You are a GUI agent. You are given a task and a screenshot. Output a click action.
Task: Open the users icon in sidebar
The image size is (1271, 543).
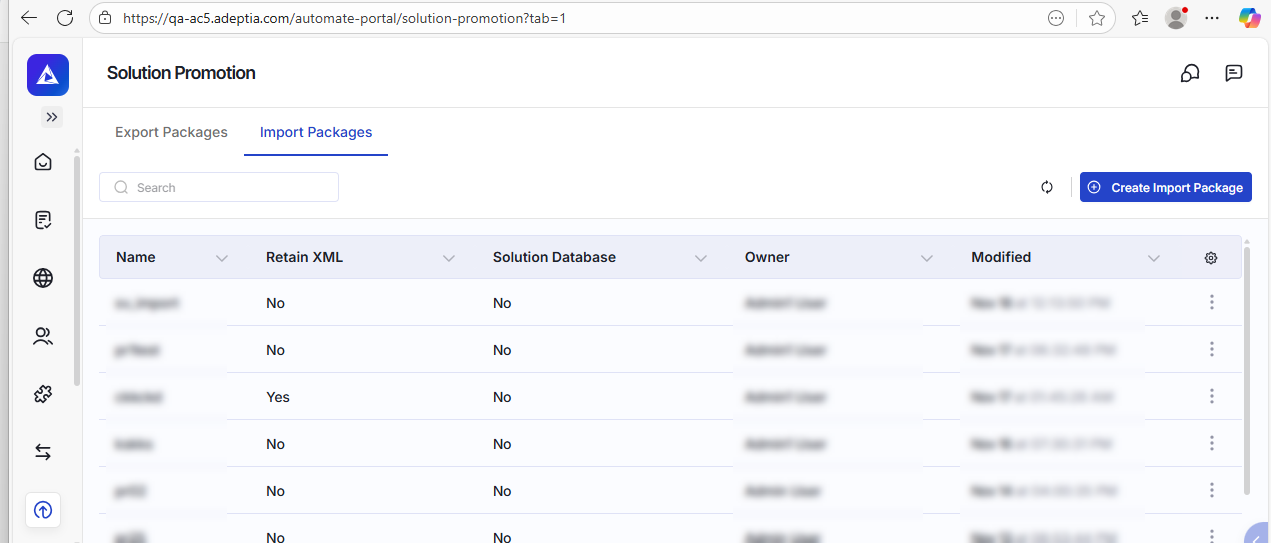(43, 336)
